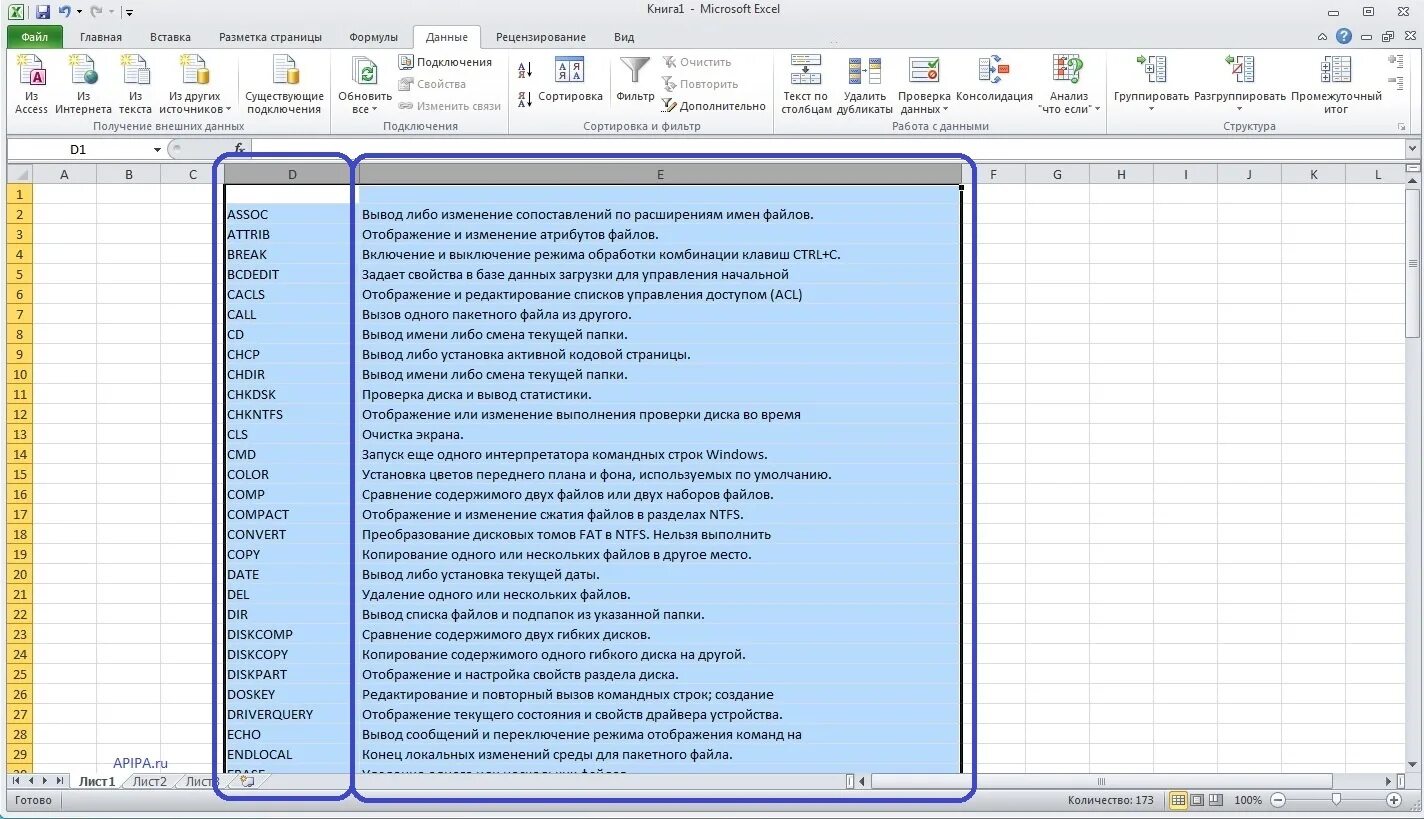Screen dimensions: 1424x819
Task: Switch to Page Layout view in status bar
Action: coord(1197,801)
